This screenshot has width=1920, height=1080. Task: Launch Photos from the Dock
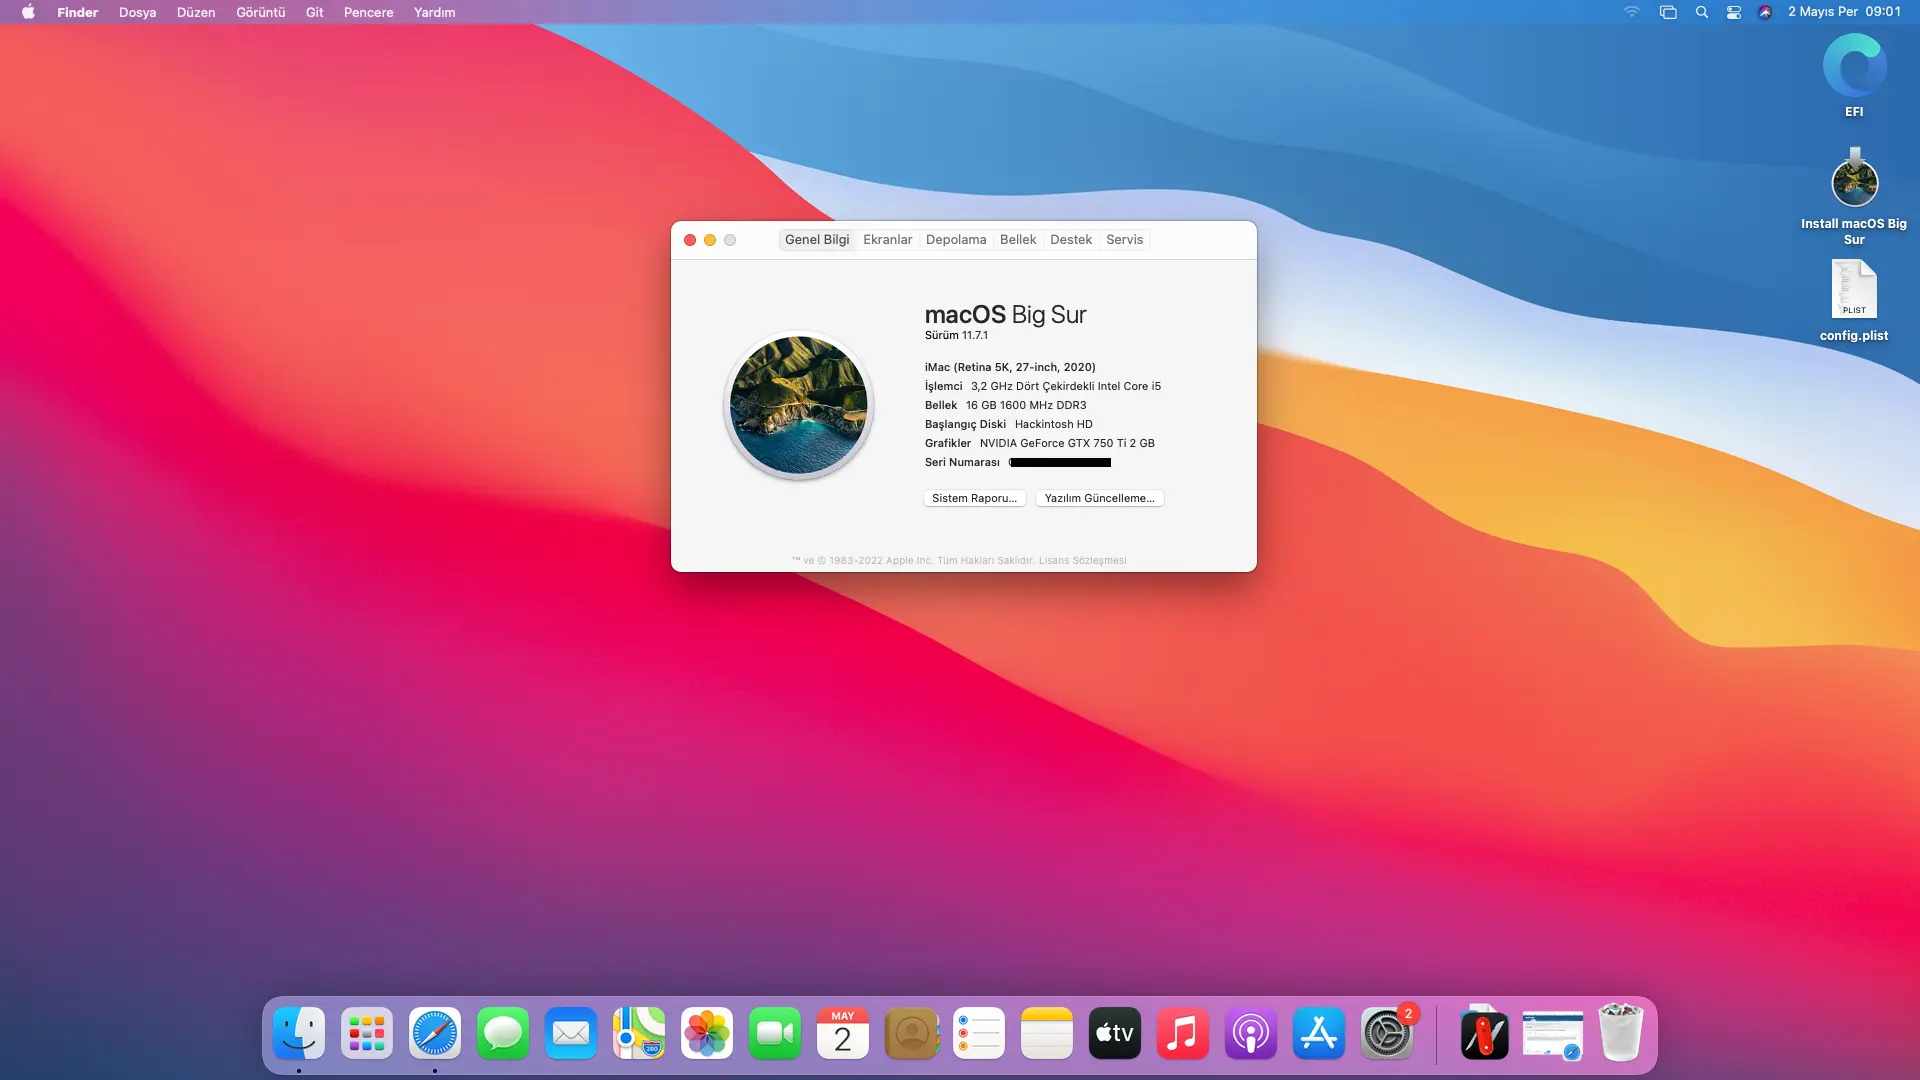(707, 1033)
